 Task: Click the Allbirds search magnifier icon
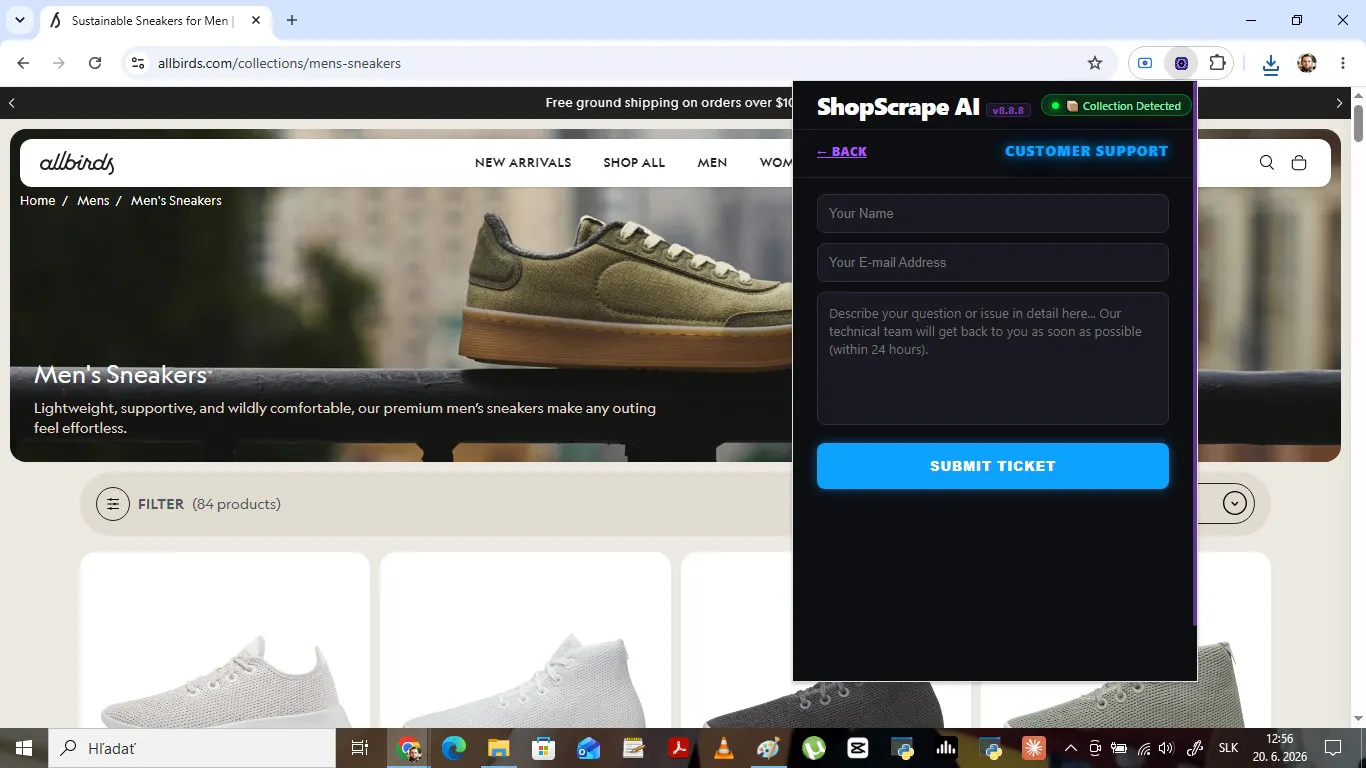click(x=1267, y=163)
